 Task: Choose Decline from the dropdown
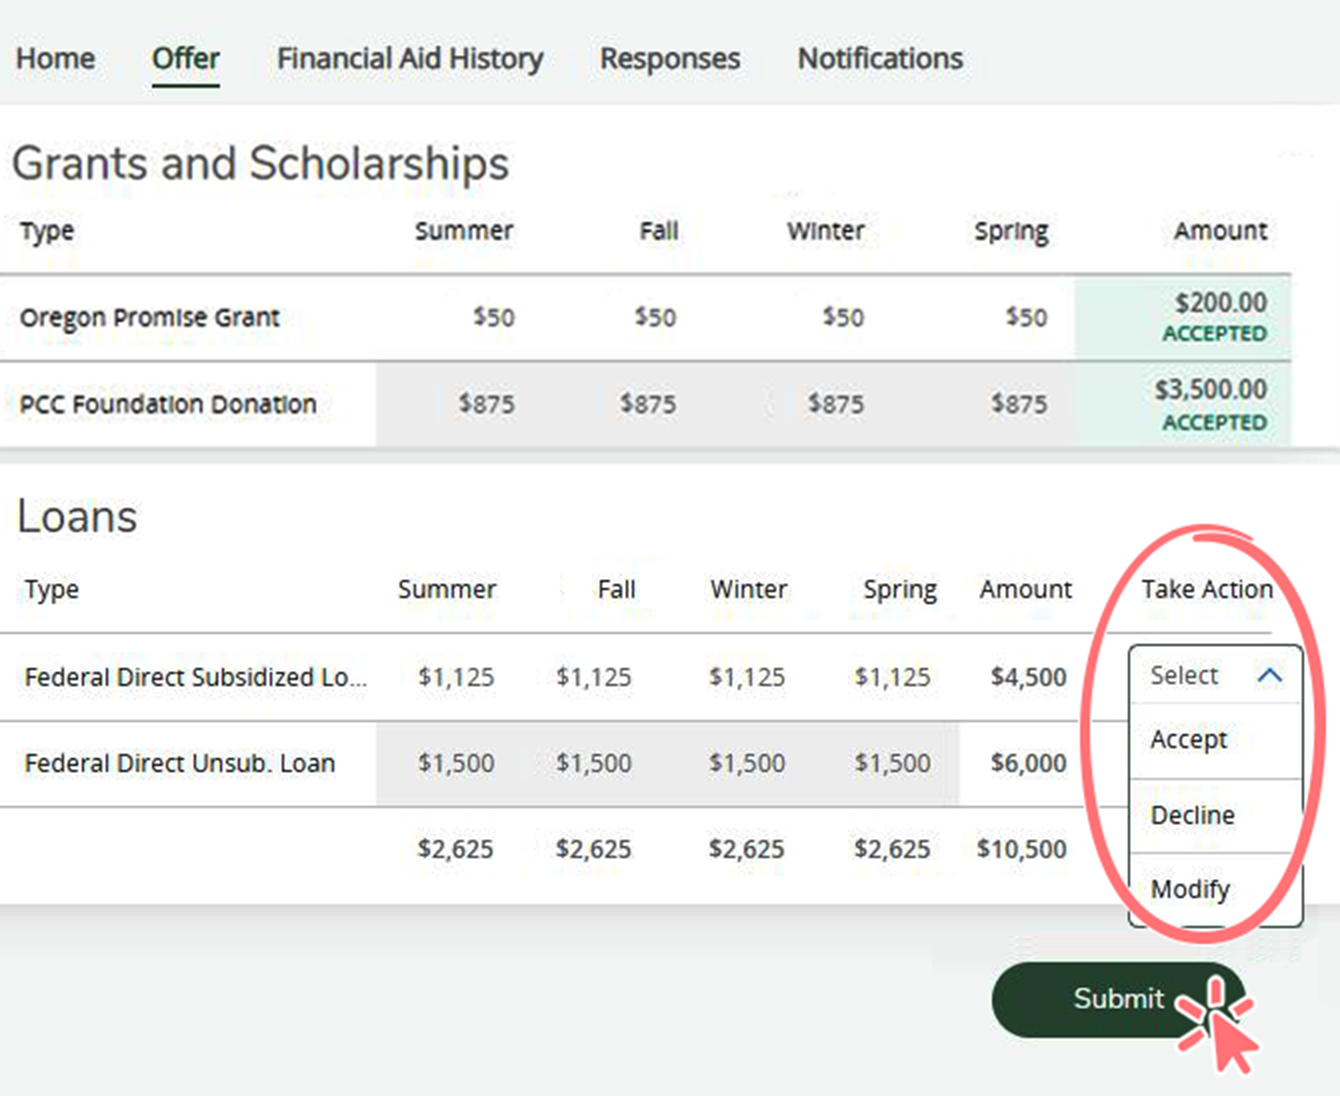[x=1192, y=815]
